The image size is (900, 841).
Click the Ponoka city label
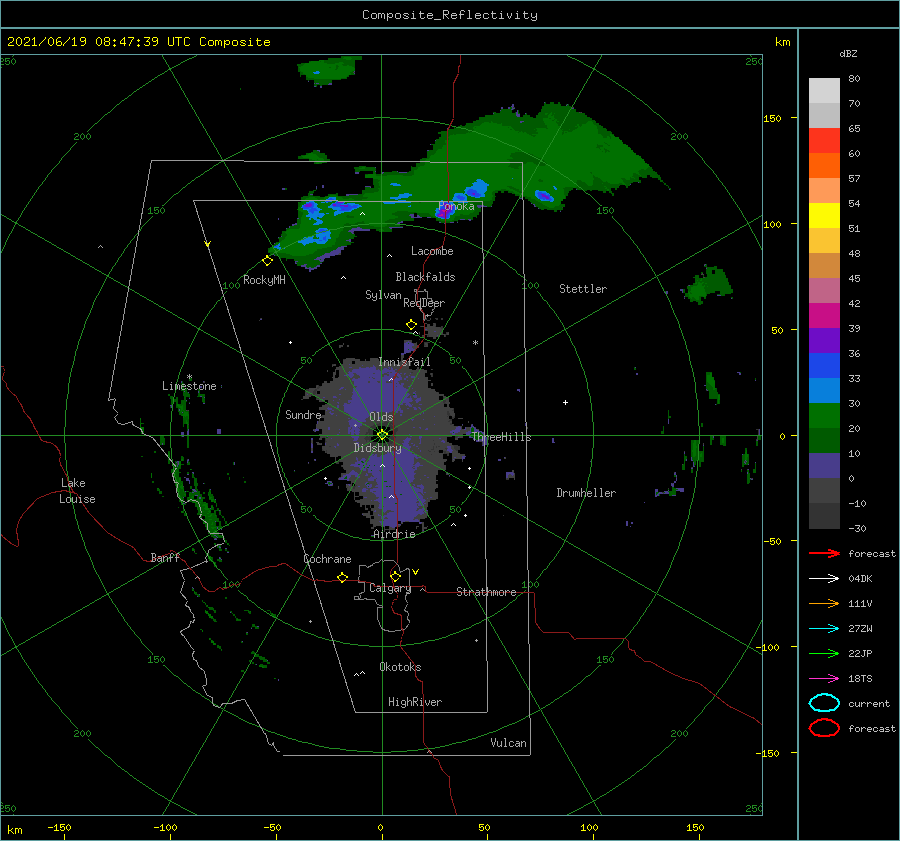tap(456, 206)
